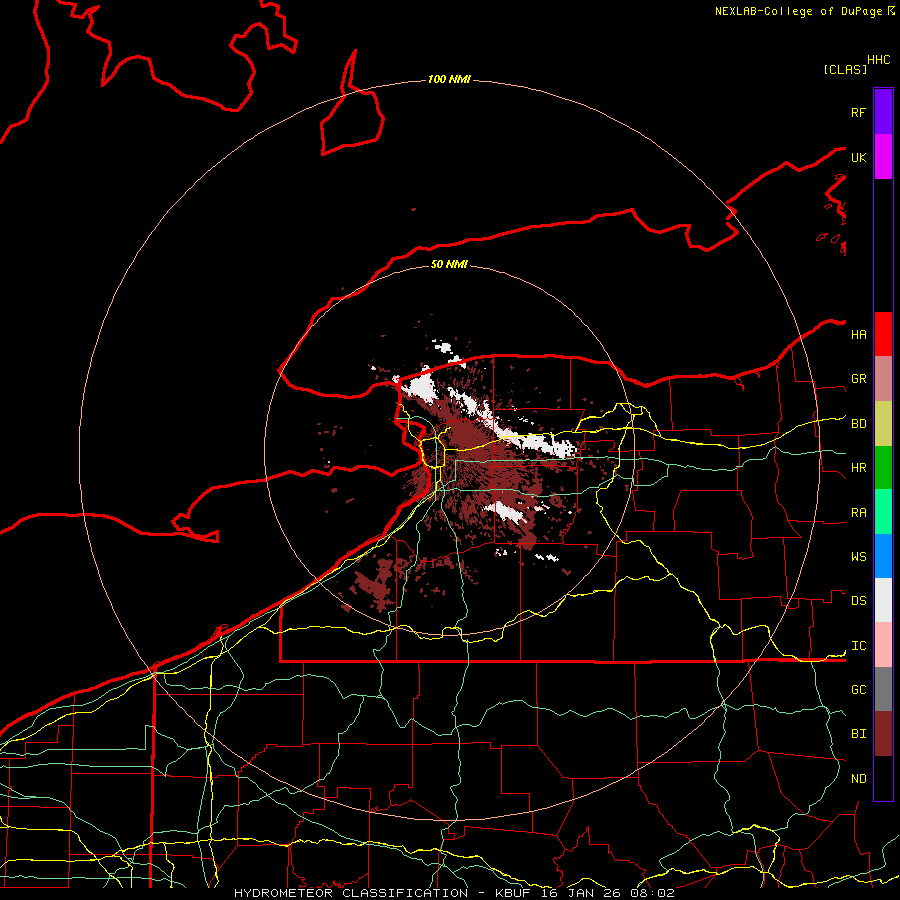Click the red HA color swatch in legend
Viewport: 900px width, 900px height.
(883, 334)
